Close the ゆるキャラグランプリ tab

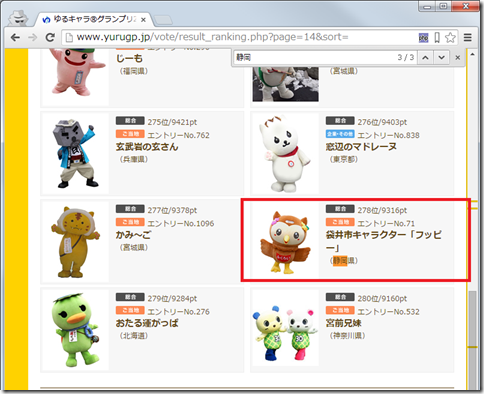(143, 20)
